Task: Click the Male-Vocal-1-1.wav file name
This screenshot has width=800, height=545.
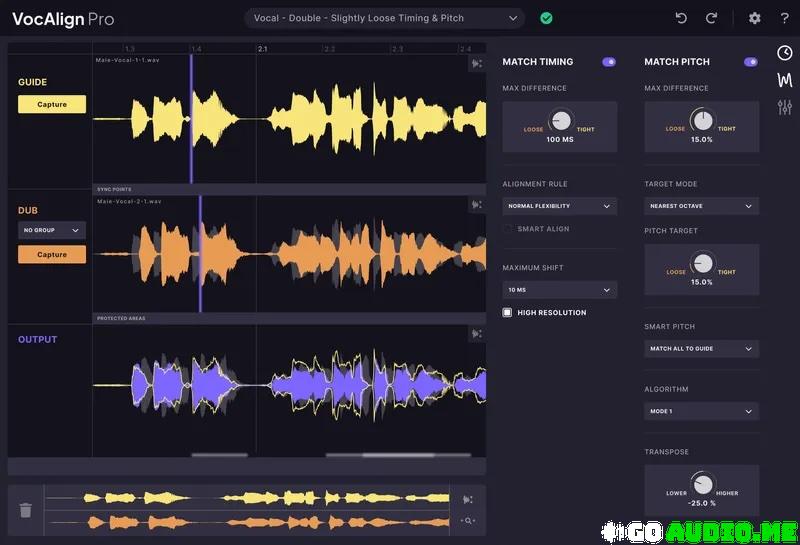Action: coord(128,60)
